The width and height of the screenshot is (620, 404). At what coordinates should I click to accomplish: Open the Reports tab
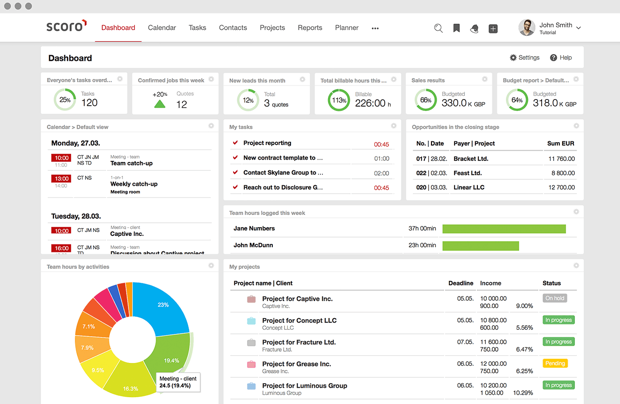click(x=310, y=28)
